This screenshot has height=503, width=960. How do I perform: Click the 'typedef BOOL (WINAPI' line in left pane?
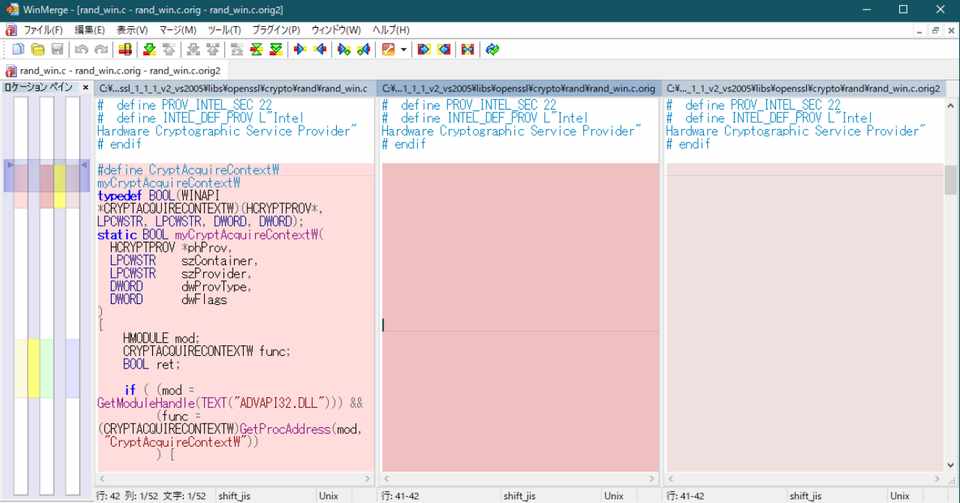(x=158, y=196)
